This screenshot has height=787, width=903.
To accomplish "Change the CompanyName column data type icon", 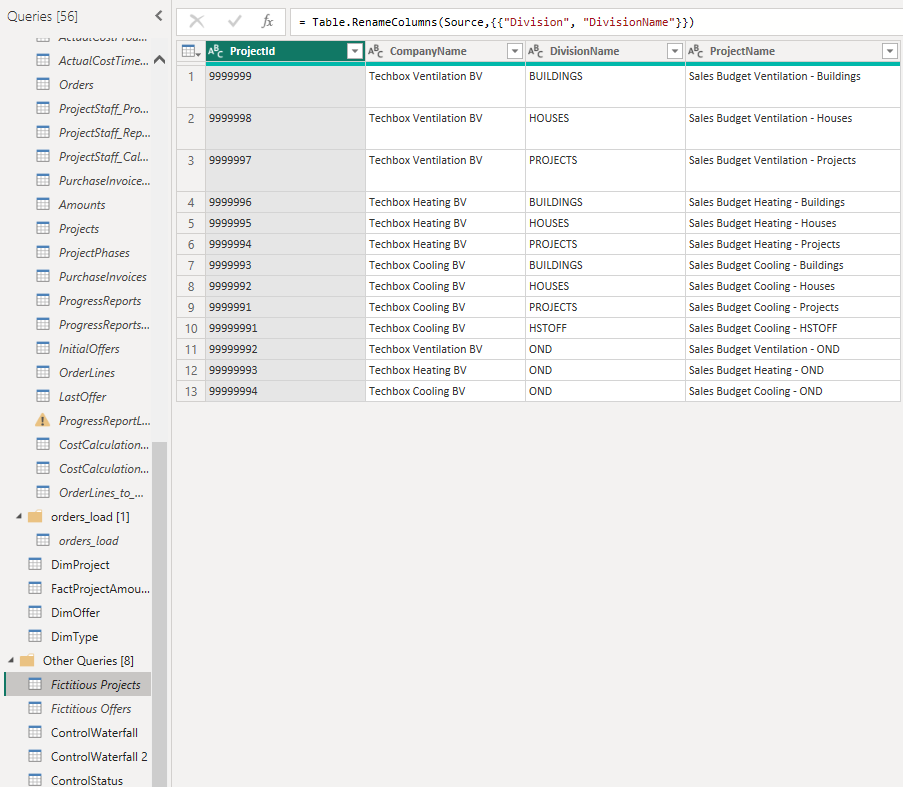I will 375,51.
